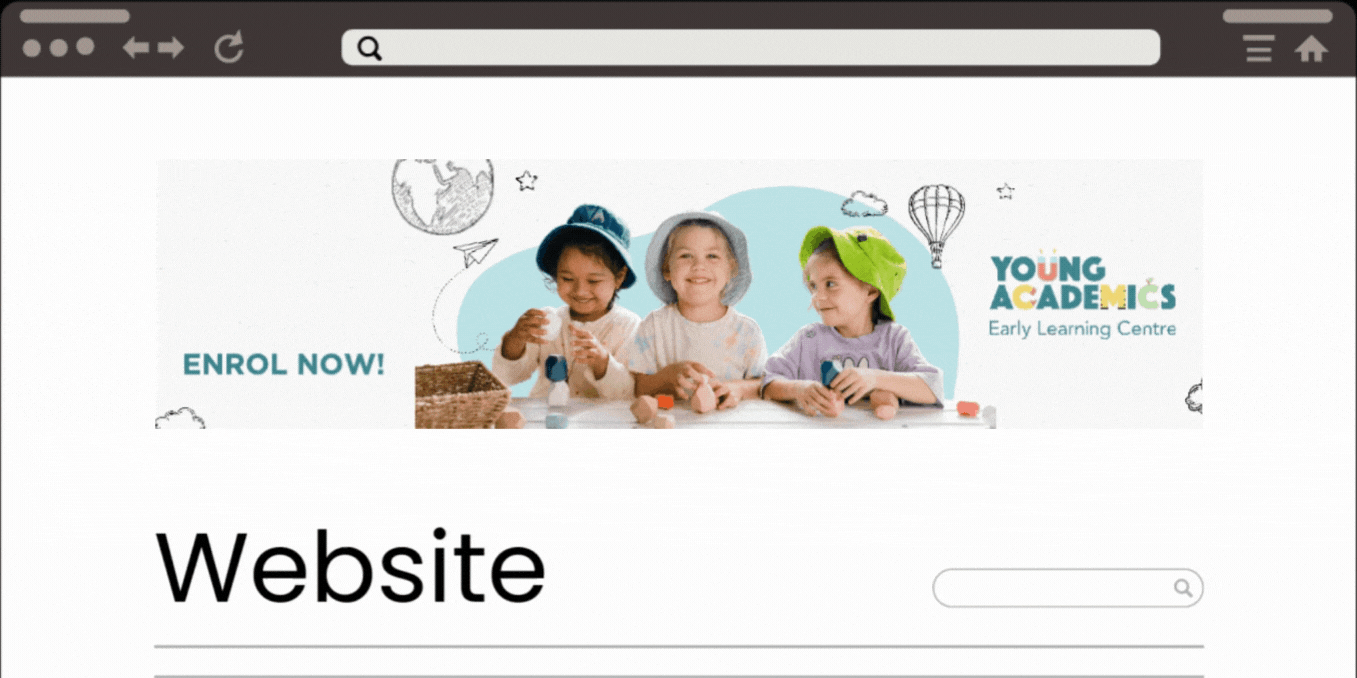Click the hot air balloon doodle

(x=936, y=225)
